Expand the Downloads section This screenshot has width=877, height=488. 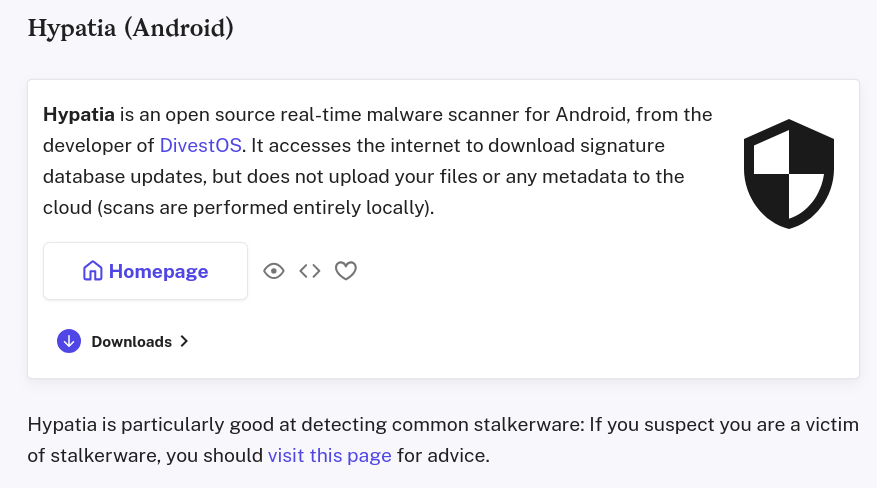(131, 341)
